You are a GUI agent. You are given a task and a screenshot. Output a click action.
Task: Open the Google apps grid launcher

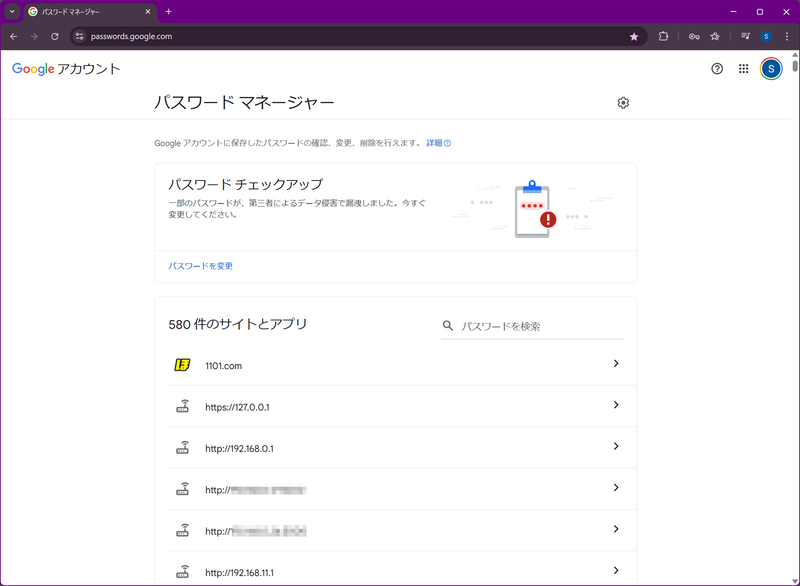pos(744,69)
